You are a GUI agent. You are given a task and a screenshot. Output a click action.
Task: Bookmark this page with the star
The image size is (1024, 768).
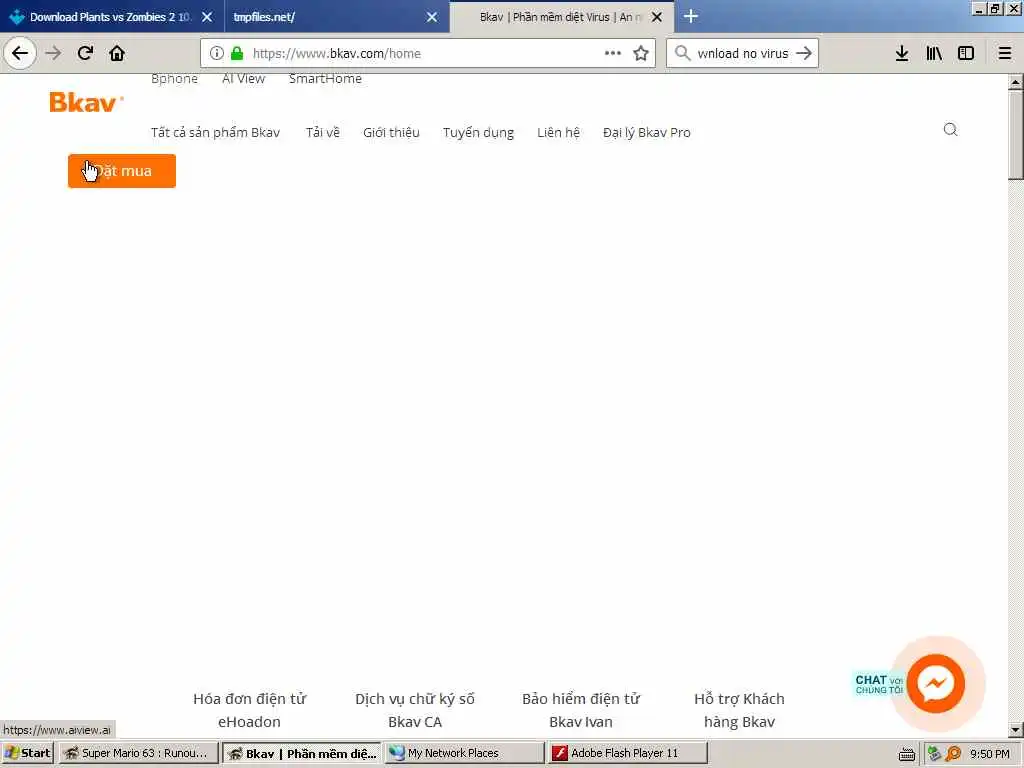point(641,53)
